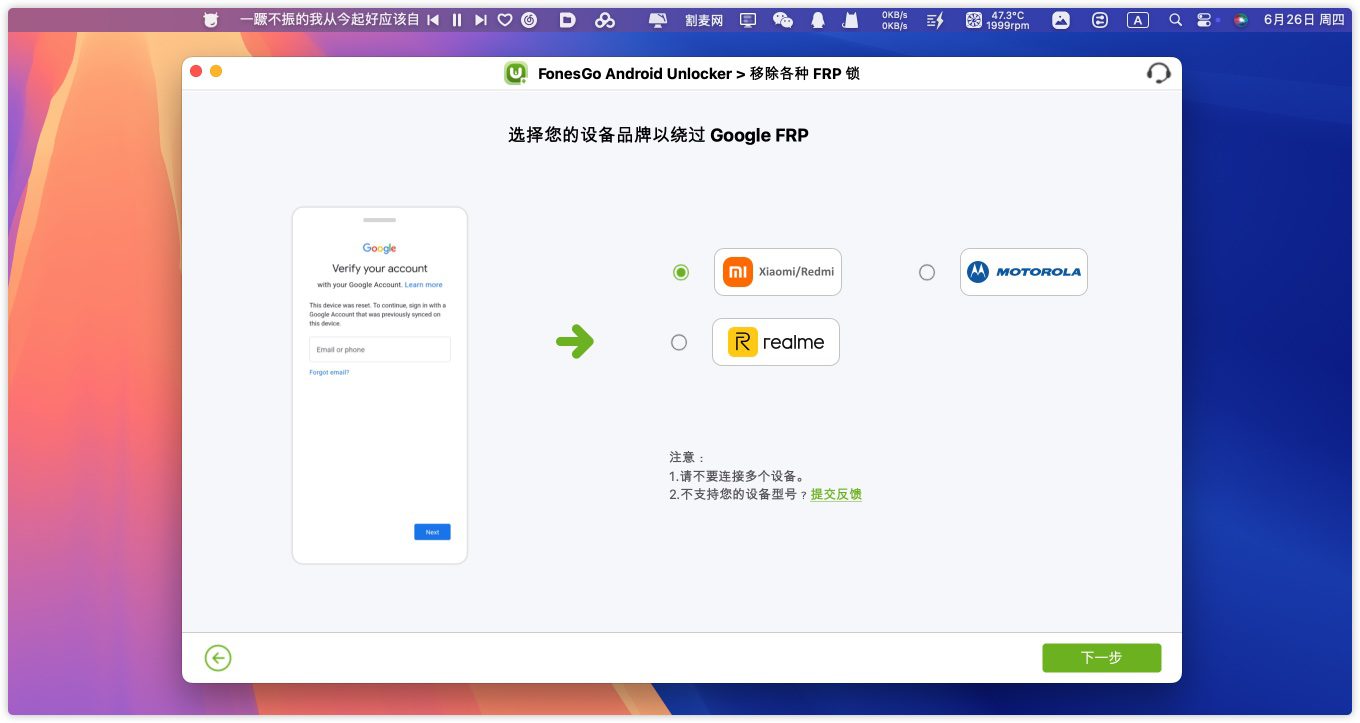Open WeChat from the menu bar
1360x723 pixels.
coord(783,20)
